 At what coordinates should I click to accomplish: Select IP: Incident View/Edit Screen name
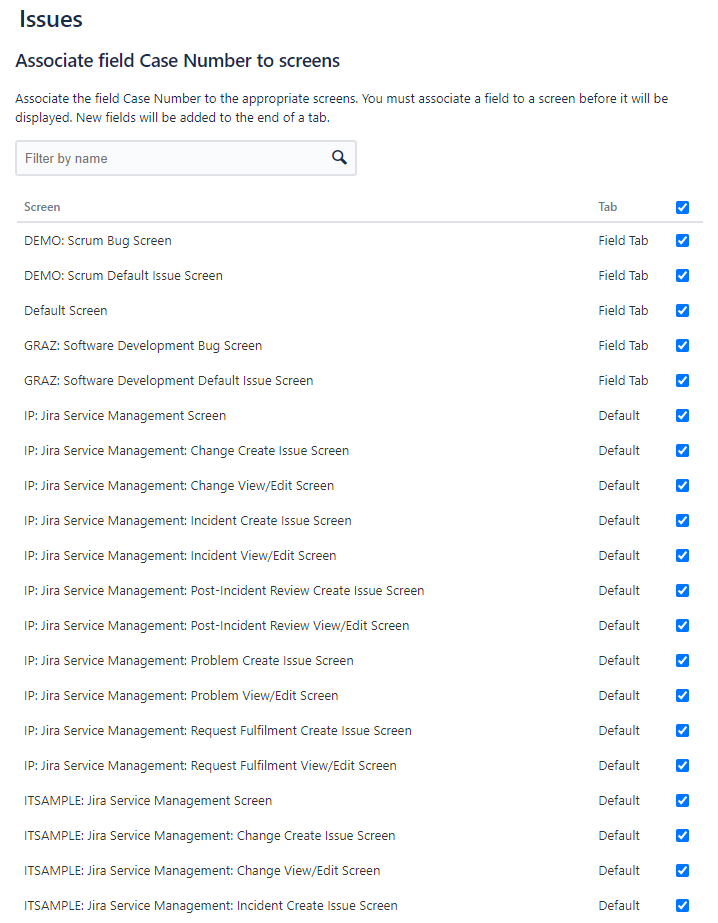point(180,555)
